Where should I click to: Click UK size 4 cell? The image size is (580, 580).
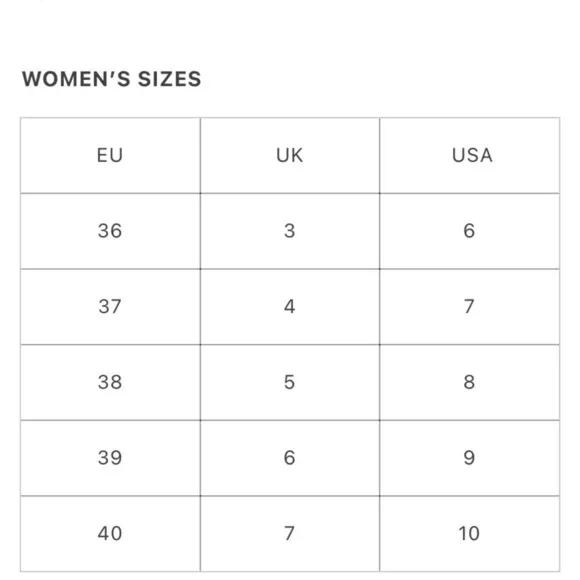tap(290, 307)
